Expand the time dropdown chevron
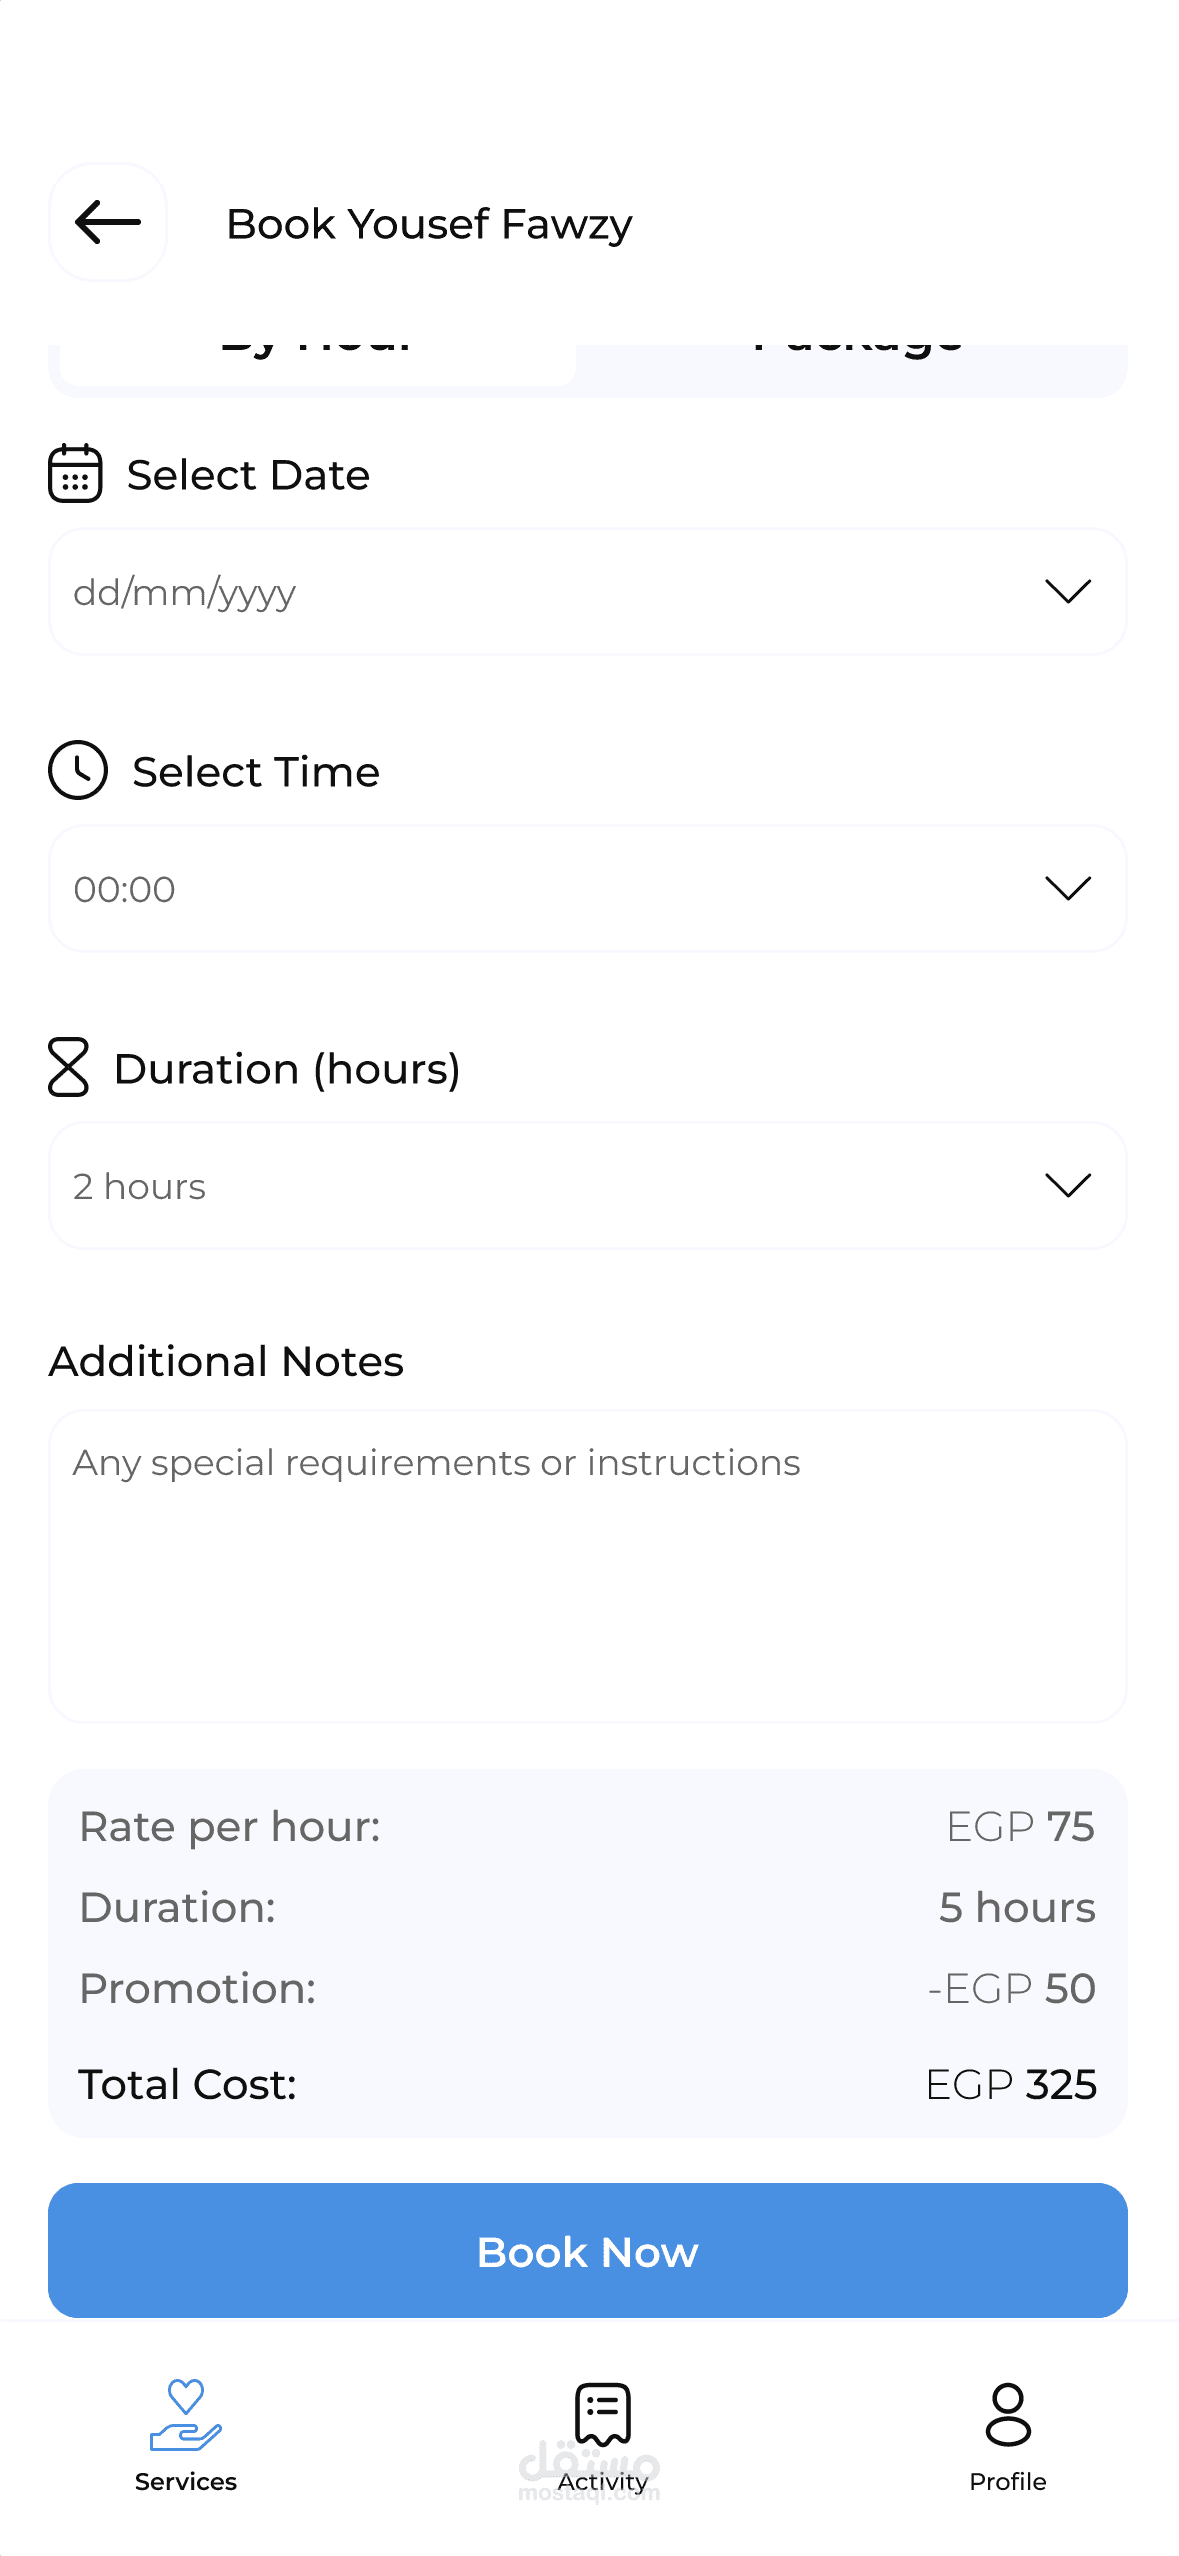 click(x=1067, y=888)
